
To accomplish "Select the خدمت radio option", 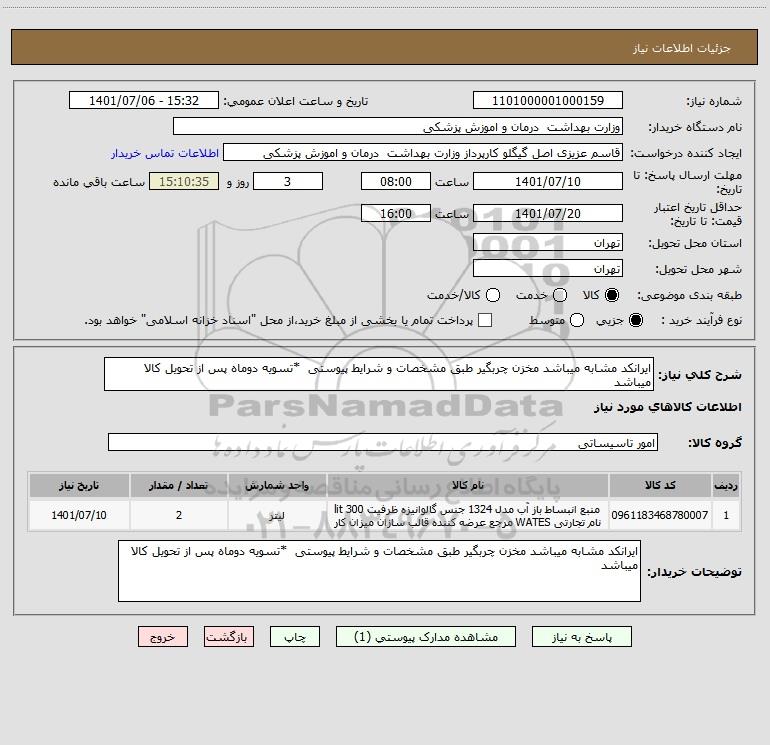I will coord(560,295).
